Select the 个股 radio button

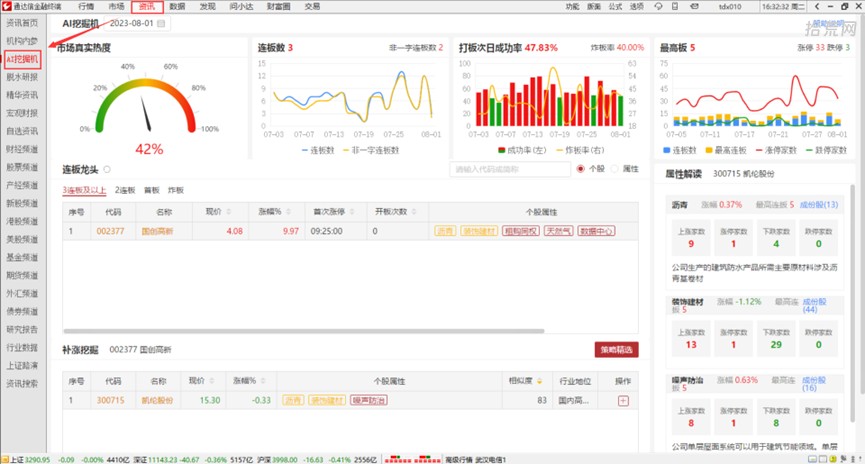(580, 169)
